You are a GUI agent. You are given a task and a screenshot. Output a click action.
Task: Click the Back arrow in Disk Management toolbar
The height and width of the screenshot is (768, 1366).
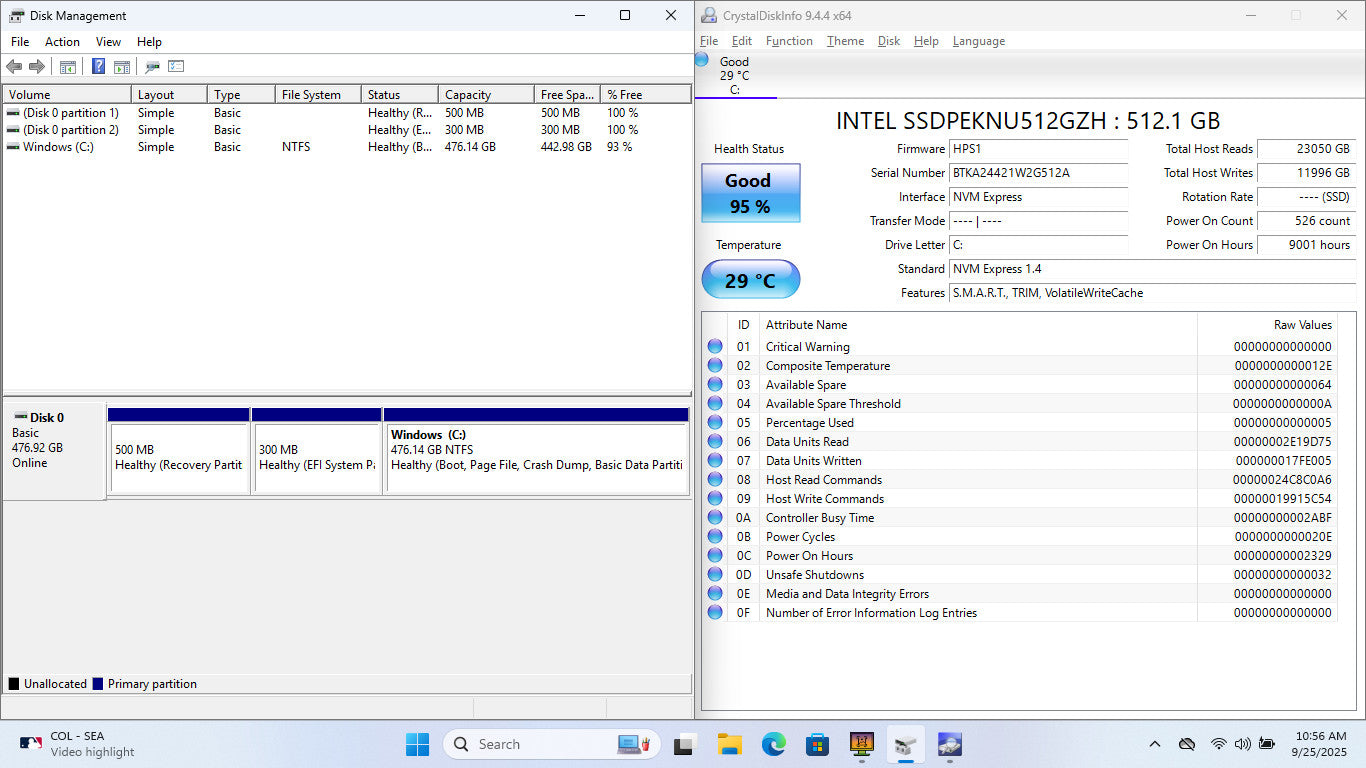click(x=14, y=67)
